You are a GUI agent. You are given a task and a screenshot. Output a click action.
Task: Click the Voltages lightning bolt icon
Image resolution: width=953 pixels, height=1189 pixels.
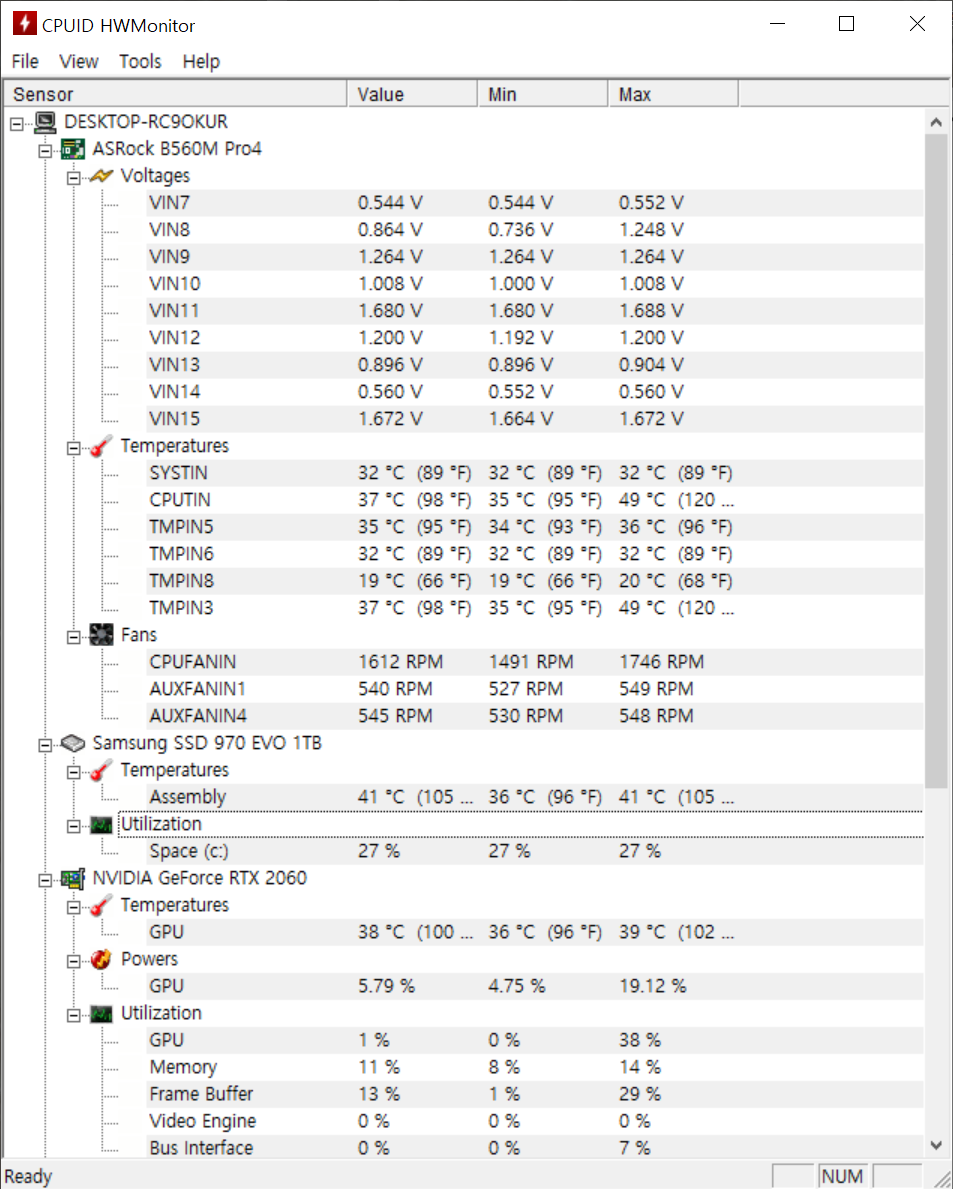[102, 176]
